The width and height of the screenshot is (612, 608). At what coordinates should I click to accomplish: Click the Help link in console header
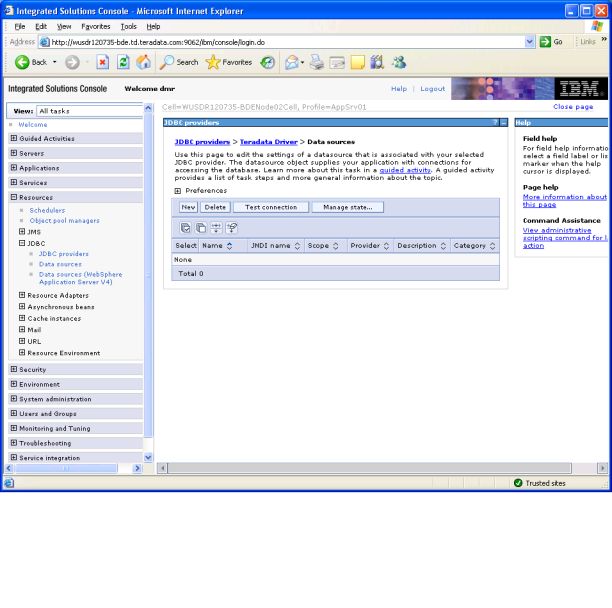pyautogui.click(x=399, y=89)
